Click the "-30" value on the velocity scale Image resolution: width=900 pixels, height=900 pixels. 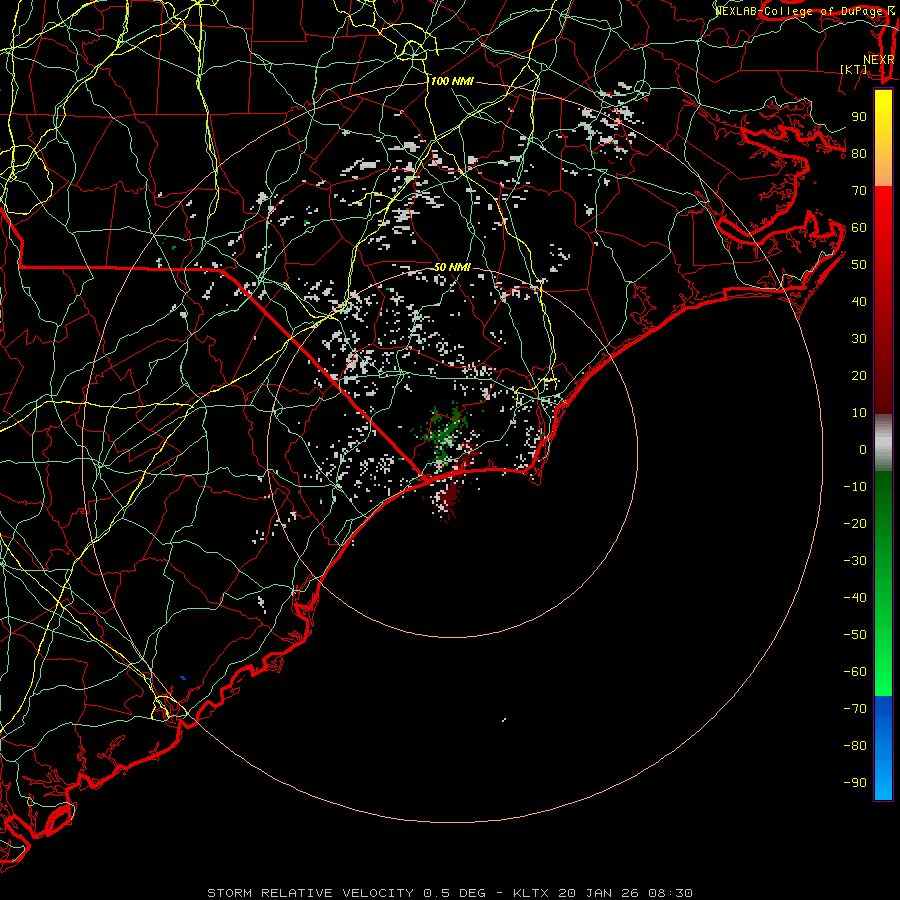pos(855,561)
